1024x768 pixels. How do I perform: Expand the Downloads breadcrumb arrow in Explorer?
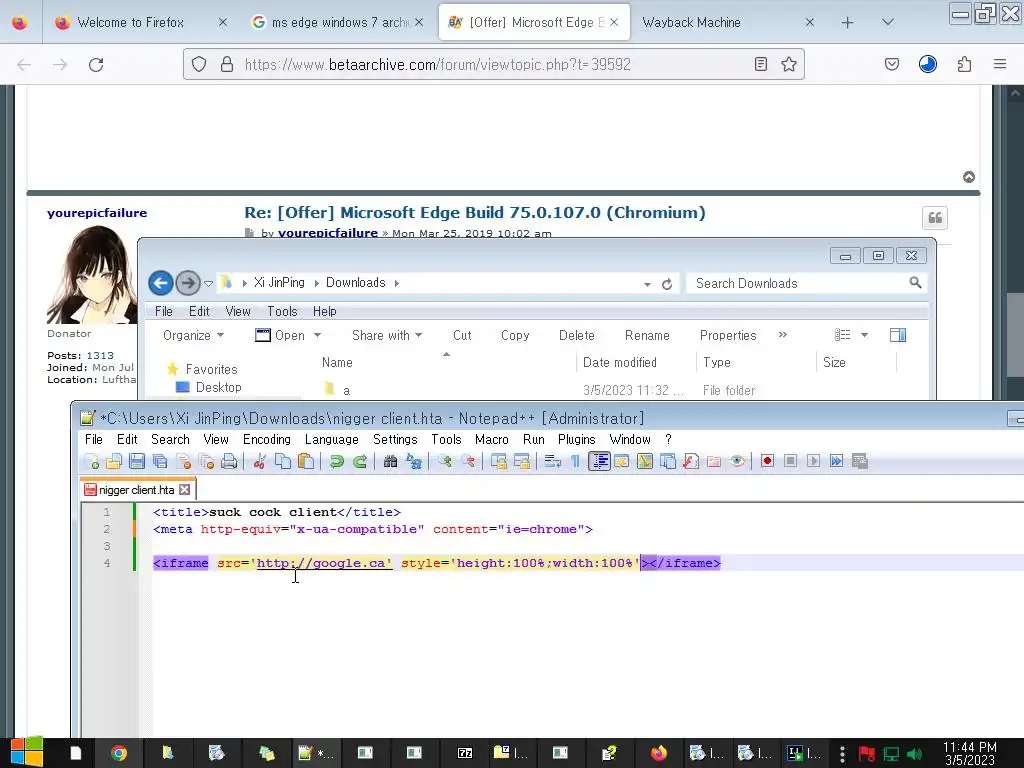click(x=396, y=283)
